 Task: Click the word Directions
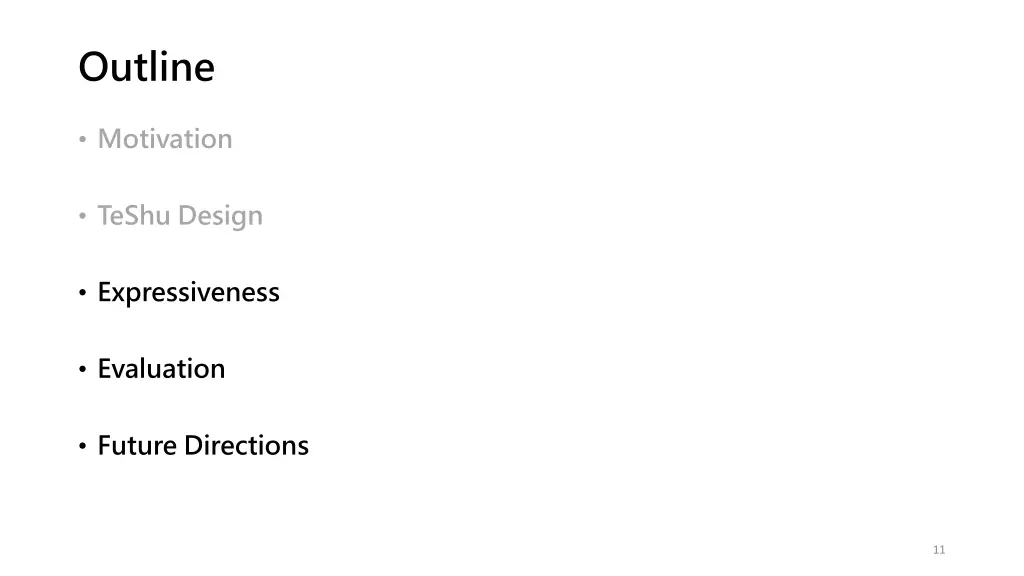246,445
